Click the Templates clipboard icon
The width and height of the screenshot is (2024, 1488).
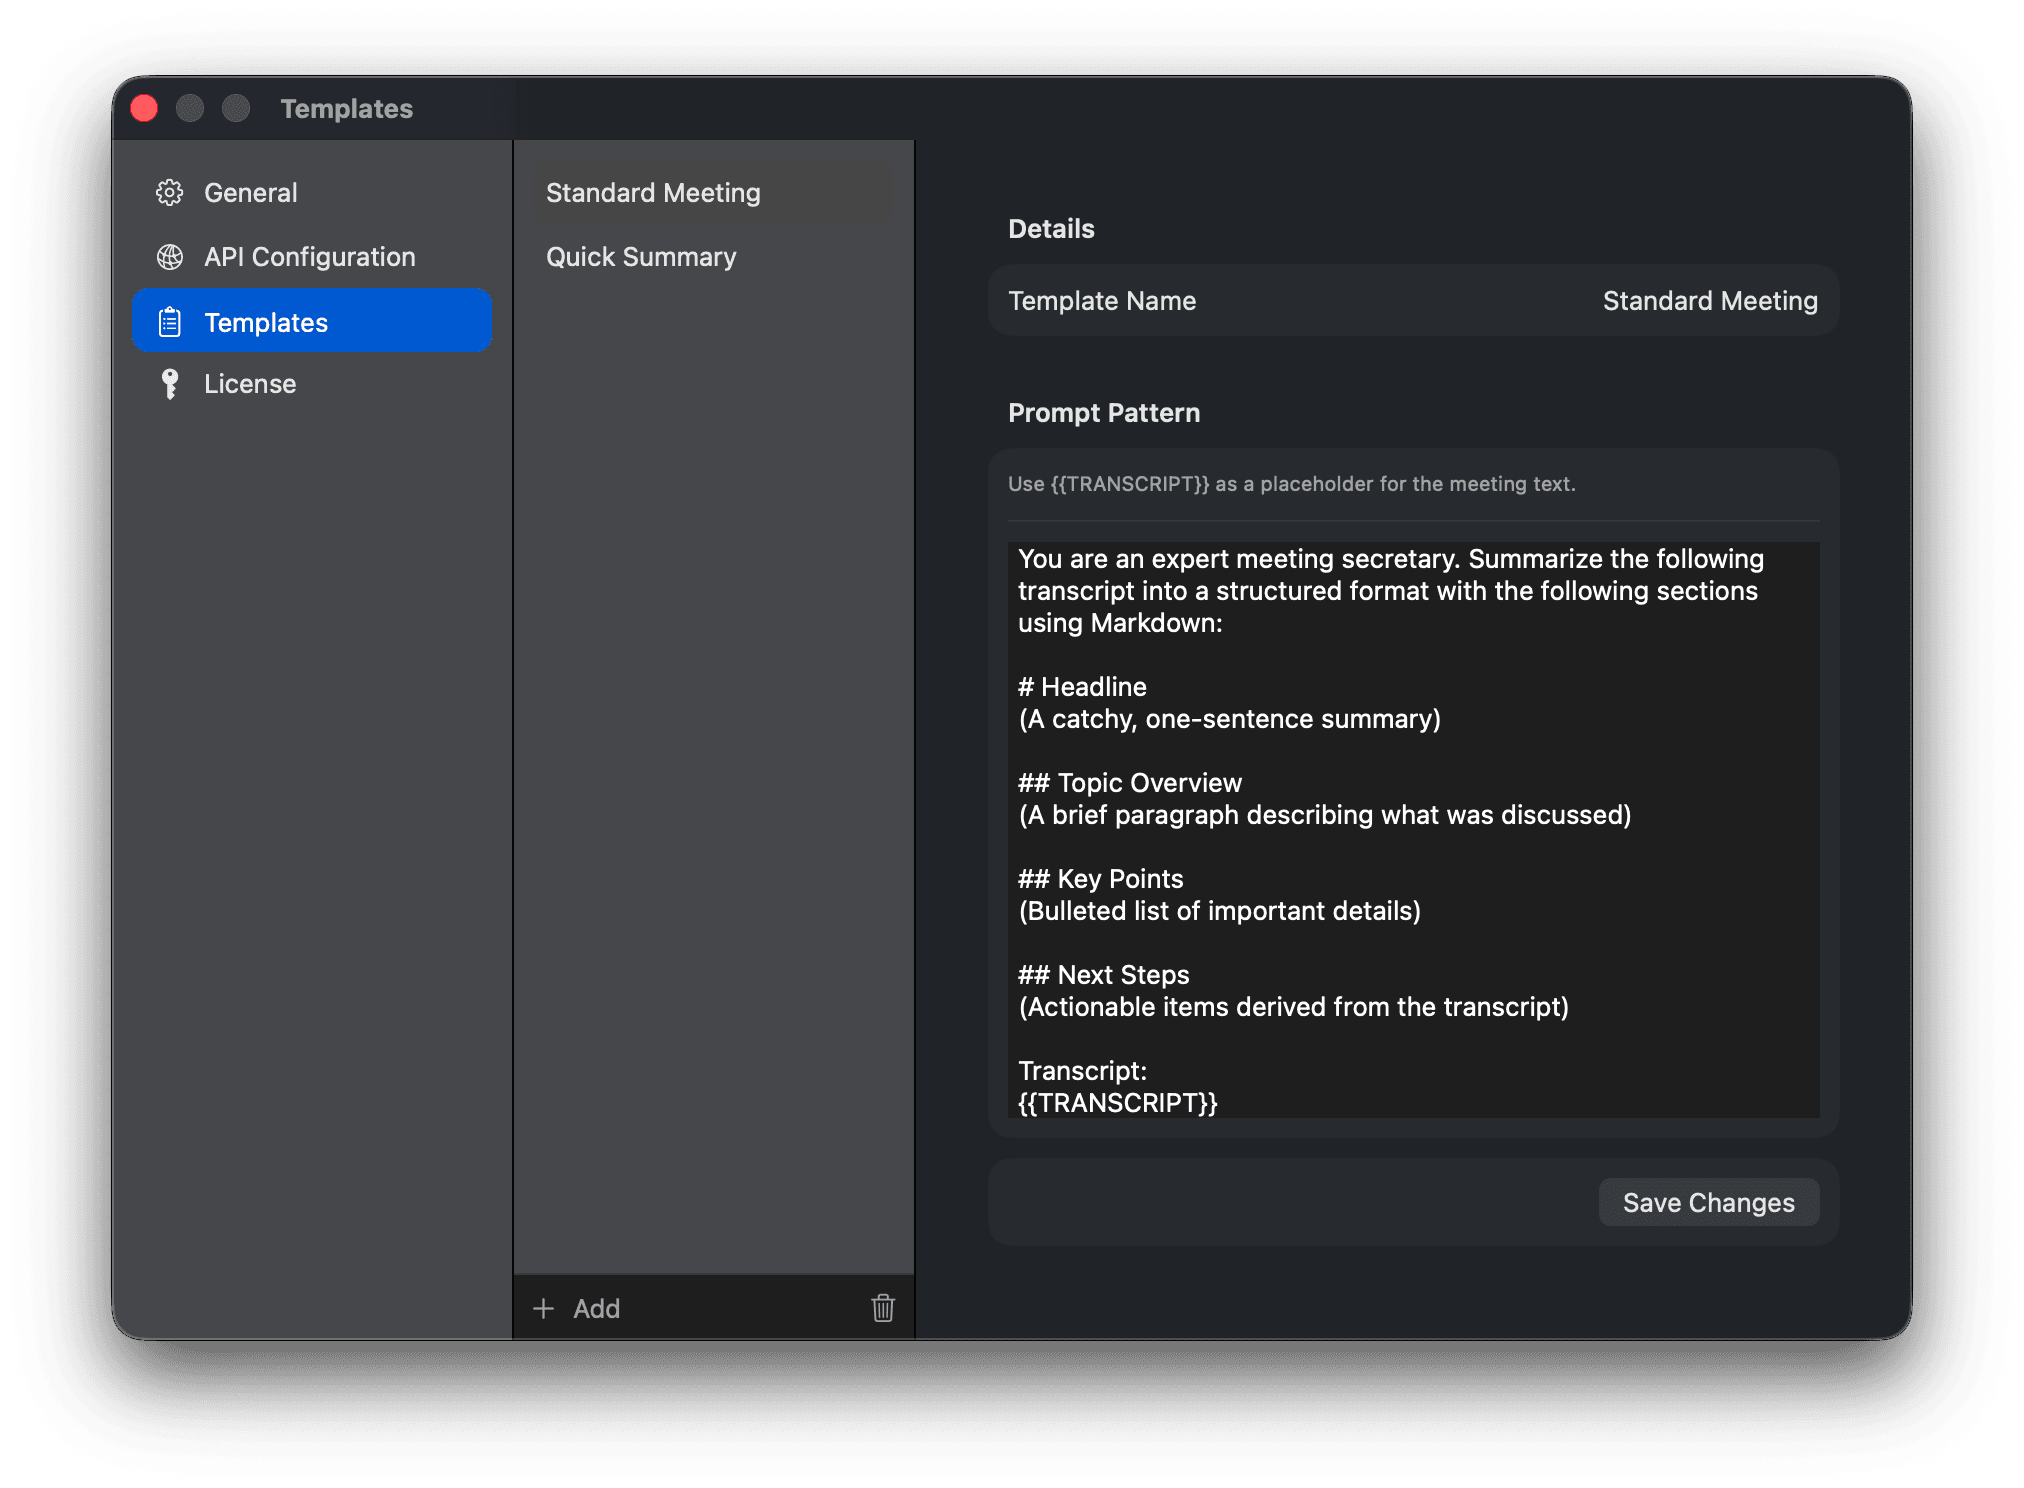coord(170,322)
